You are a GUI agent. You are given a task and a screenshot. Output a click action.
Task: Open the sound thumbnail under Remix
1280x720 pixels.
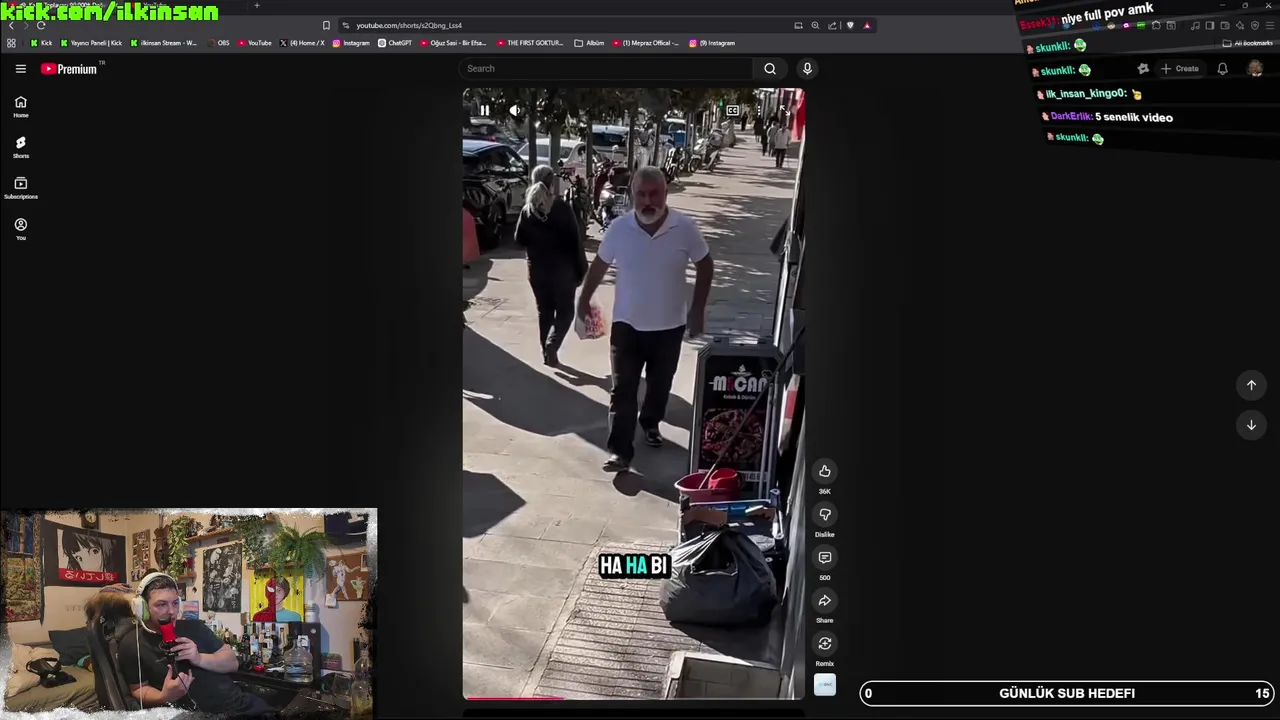click(825, 685)
